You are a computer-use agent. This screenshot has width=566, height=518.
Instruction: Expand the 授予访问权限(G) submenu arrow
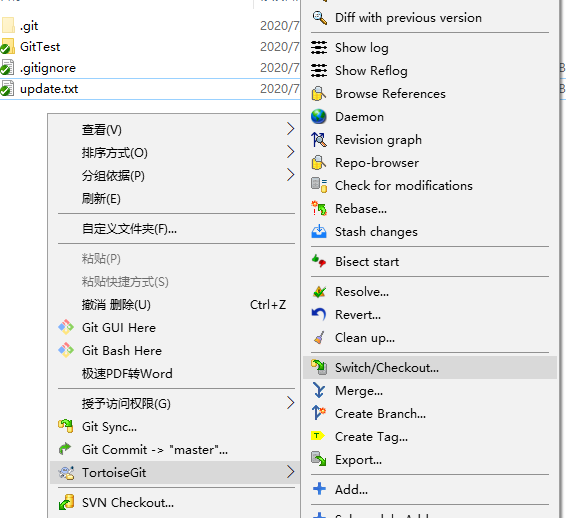click(291, 403)
